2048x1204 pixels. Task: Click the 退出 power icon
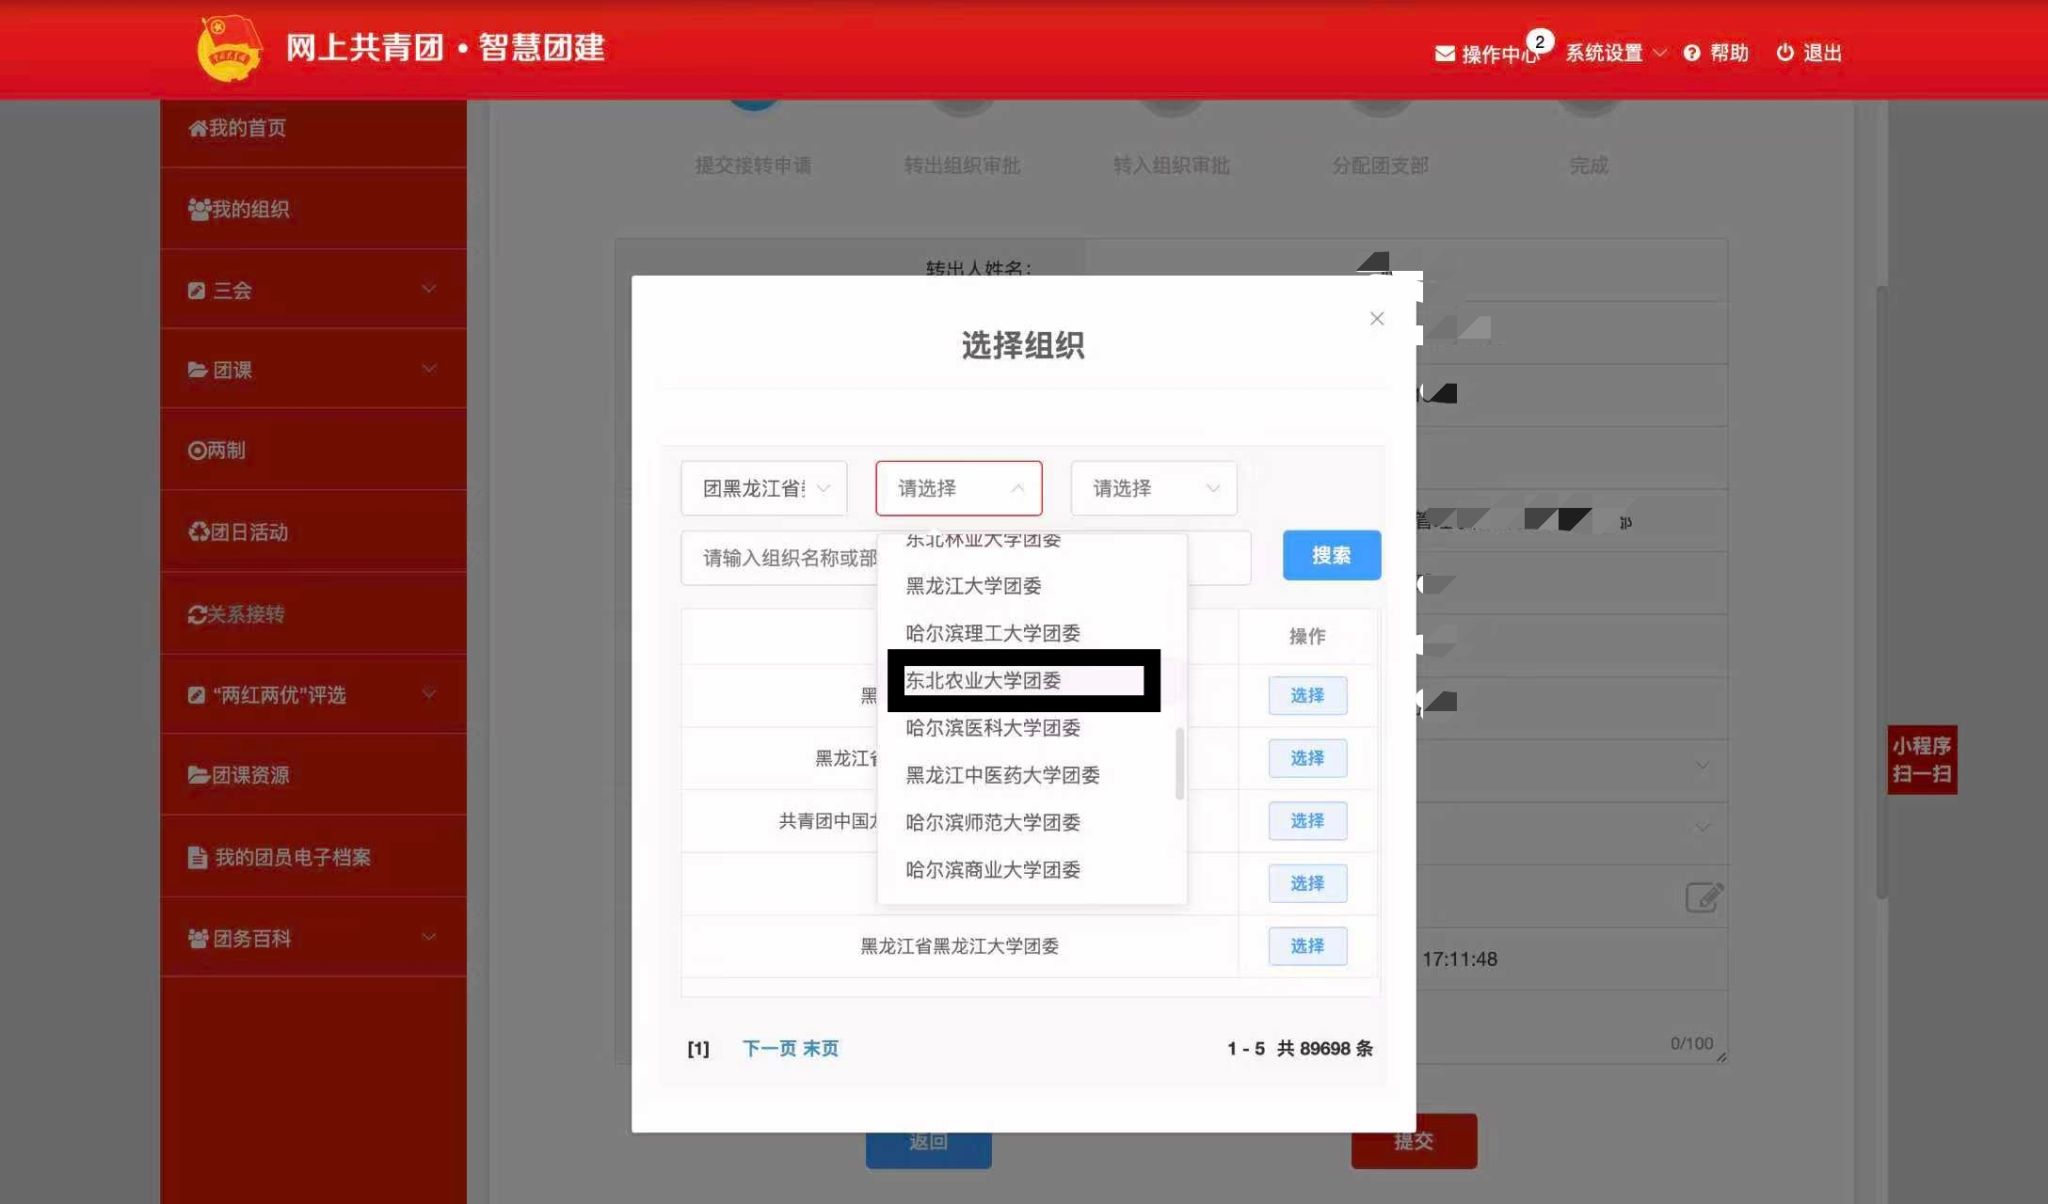pos(1785,52)
